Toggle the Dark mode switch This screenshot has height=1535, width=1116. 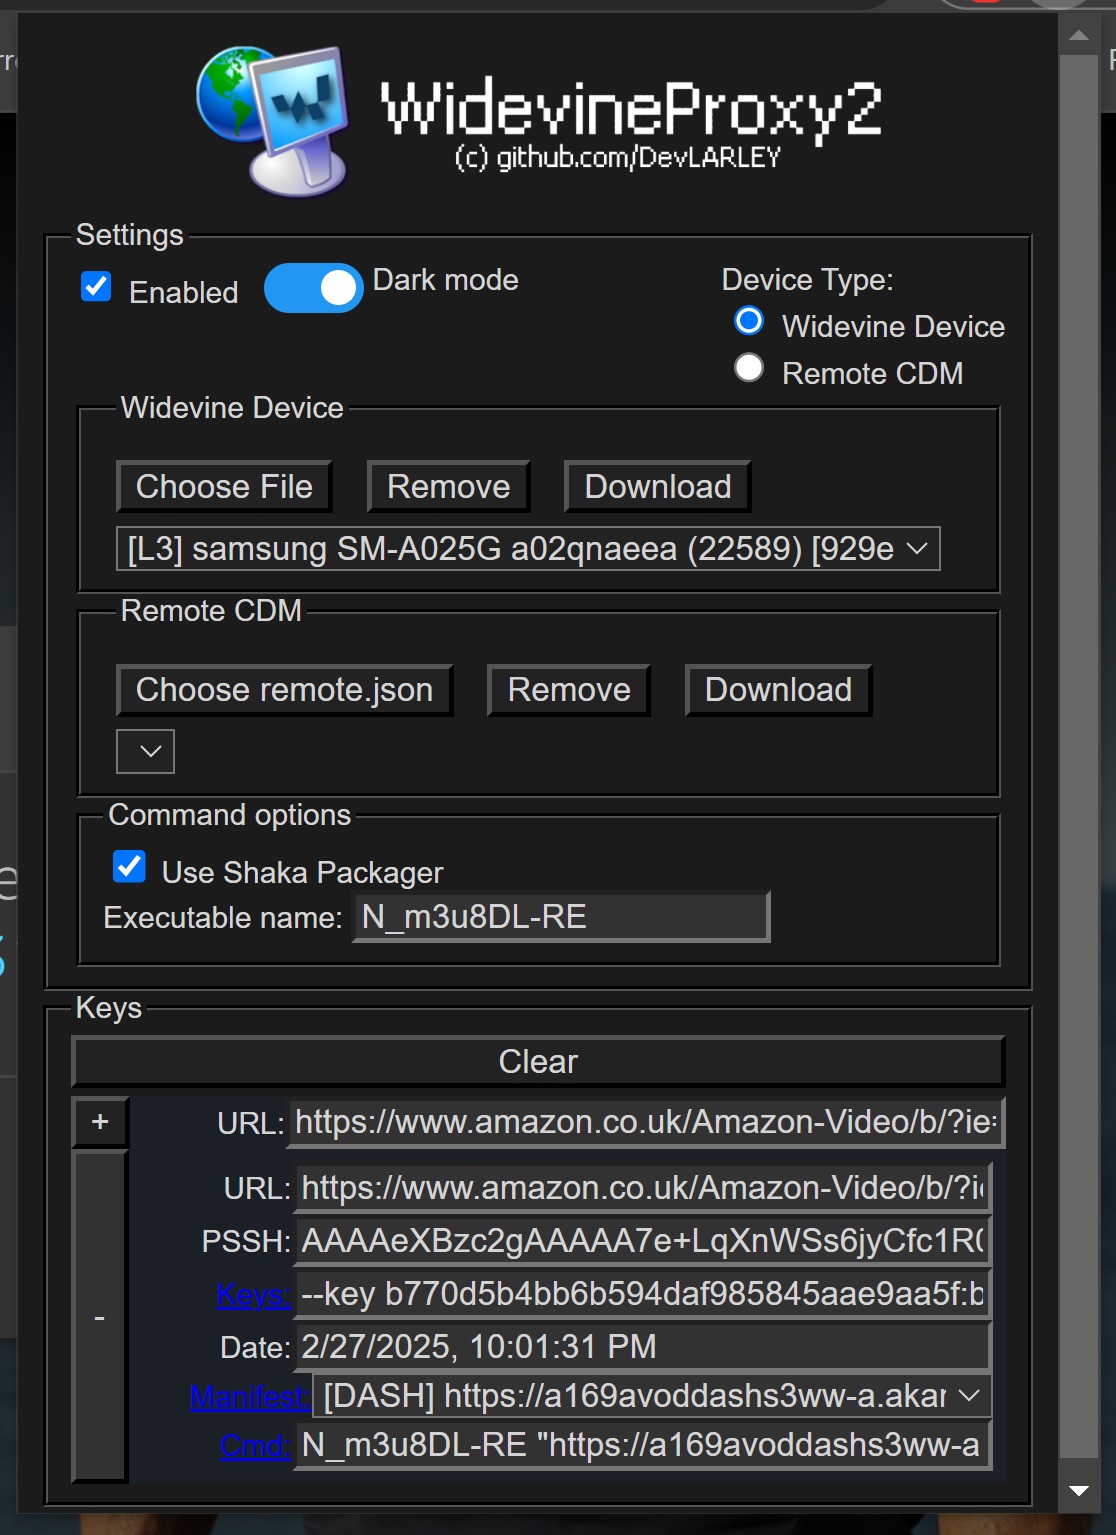pyautogui.click(x=313, y=288)
